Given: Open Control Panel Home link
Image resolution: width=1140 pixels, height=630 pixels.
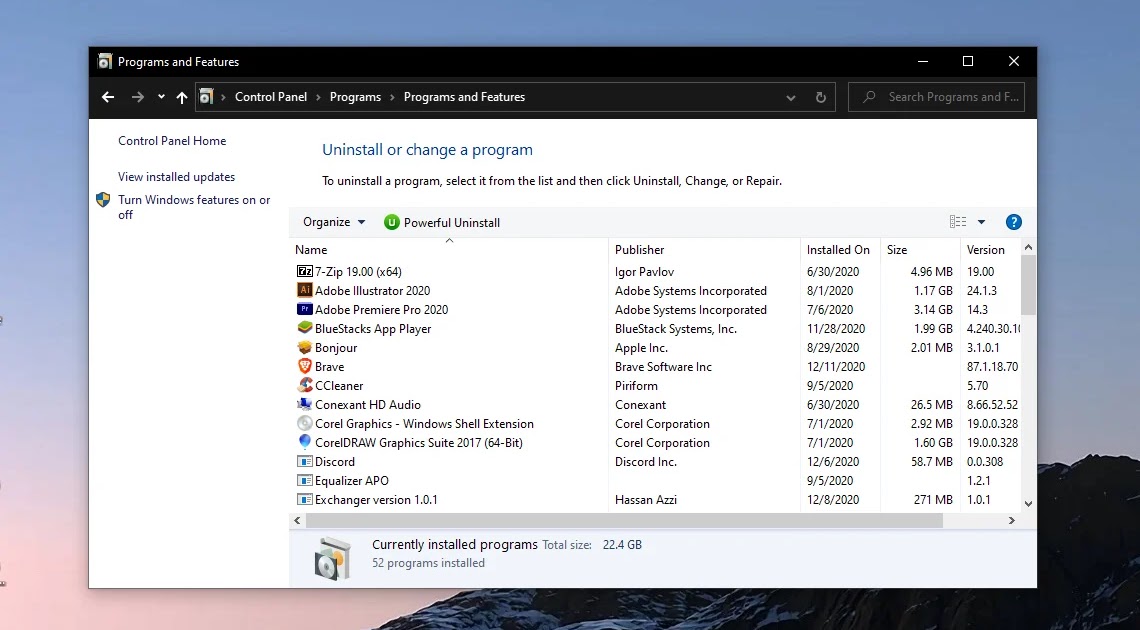Looking at the screenshot, I should click(x=172, y=141).
